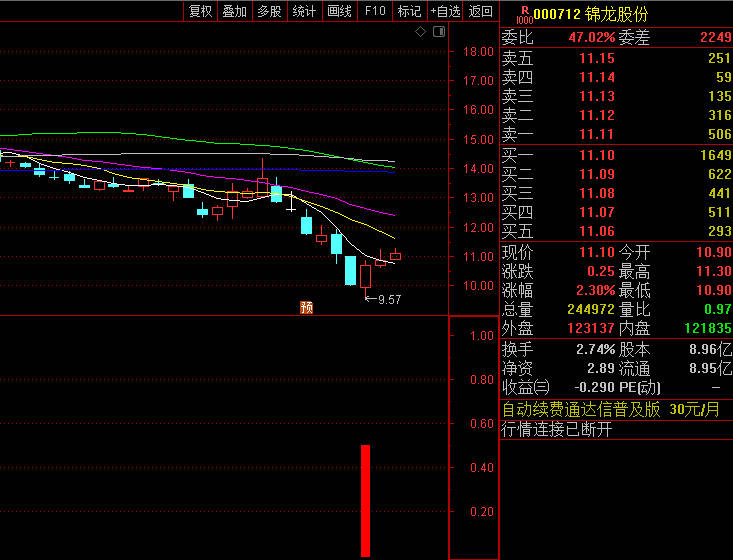Add stock via +自选 button

pyautogui.click(x=445, y=11)
